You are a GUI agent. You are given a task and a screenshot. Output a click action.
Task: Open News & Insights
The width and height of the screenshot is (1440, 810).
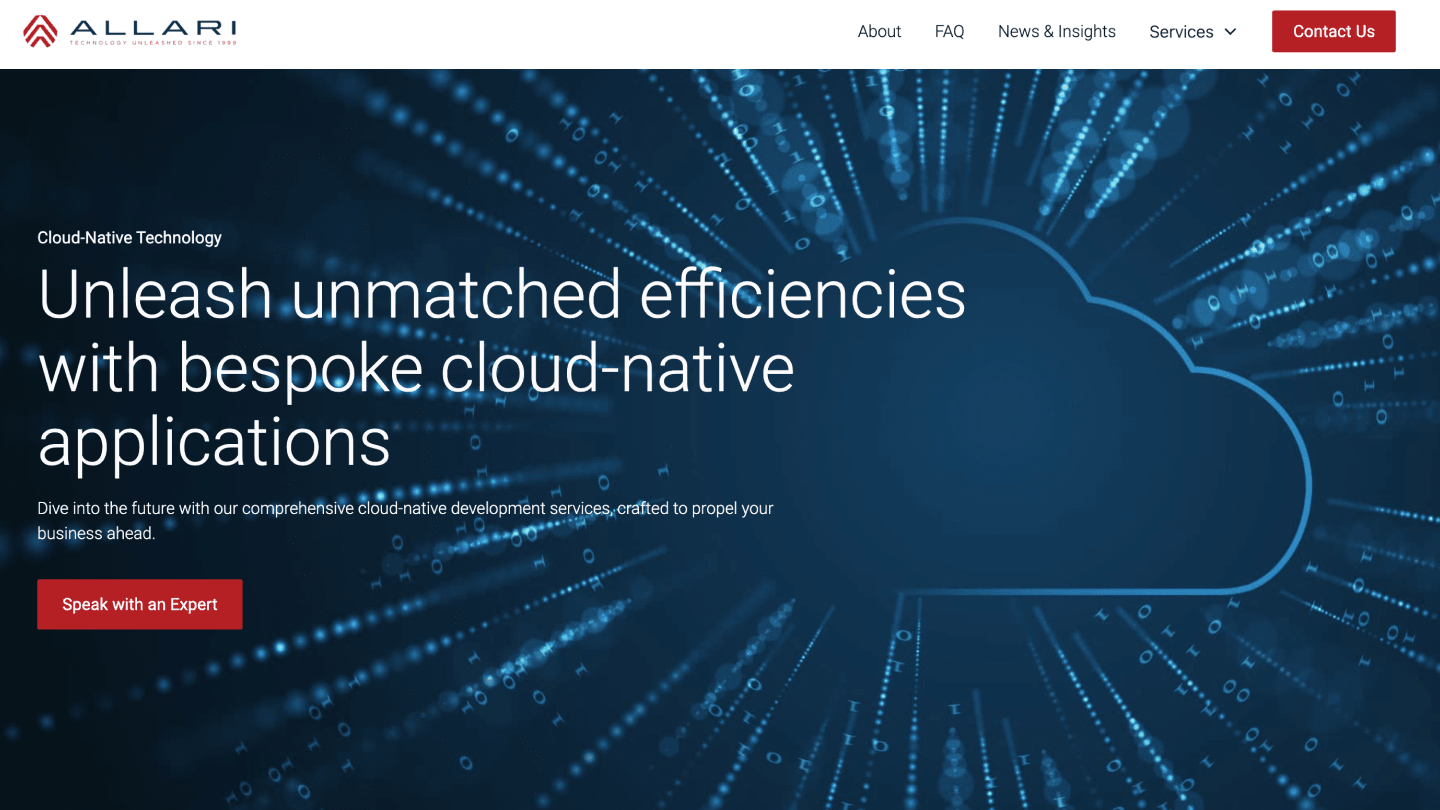click(1056, 31)
